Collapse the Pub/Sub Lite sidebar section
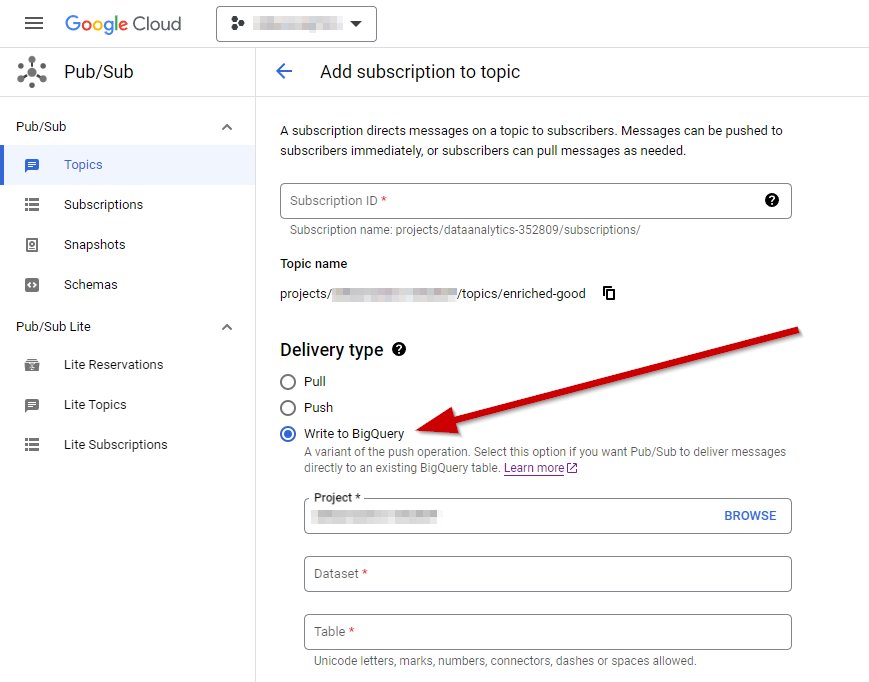The width and height of the screenshot is (869, 682). pos(227,327)
